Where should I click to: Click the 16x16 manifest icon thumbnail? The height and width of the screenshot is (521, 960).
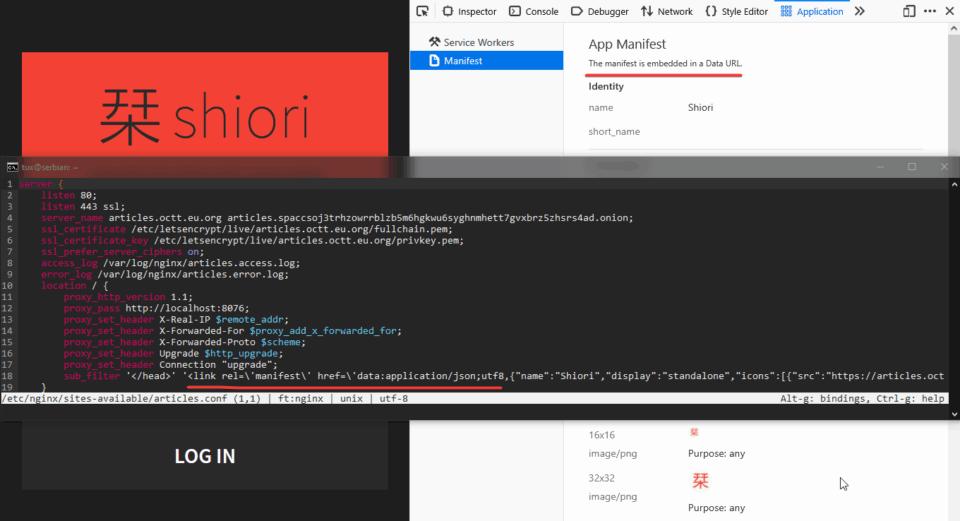(694, 432)
